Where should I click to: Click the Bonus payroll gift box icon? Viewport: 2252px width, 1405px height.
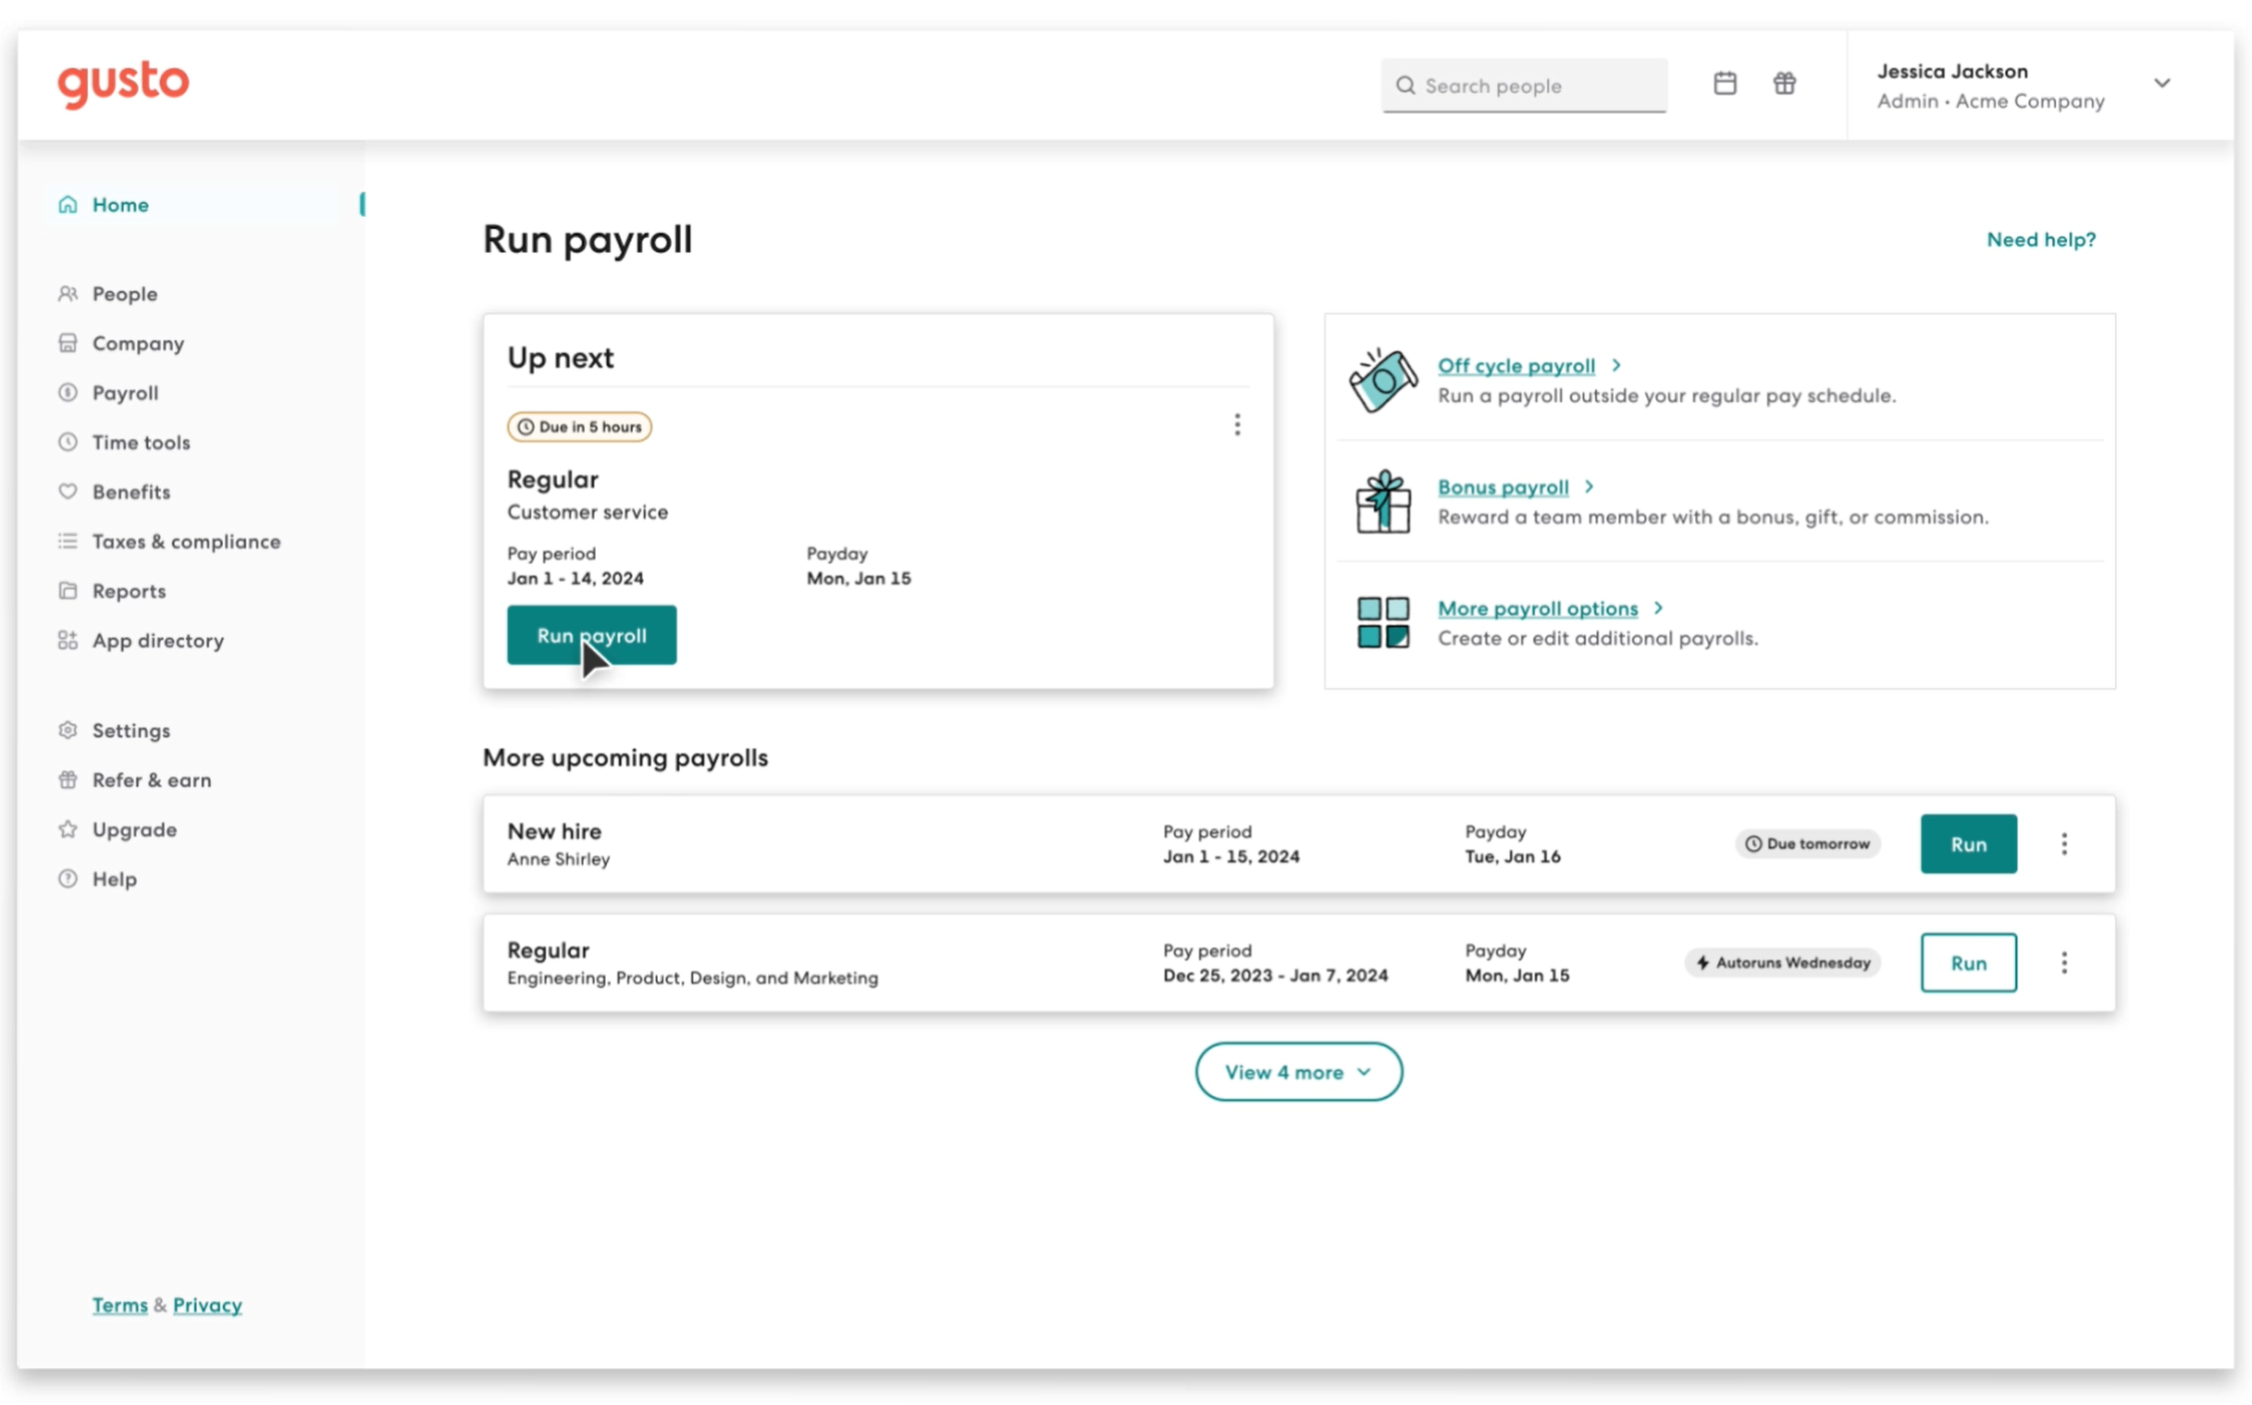click(1382, 502)
